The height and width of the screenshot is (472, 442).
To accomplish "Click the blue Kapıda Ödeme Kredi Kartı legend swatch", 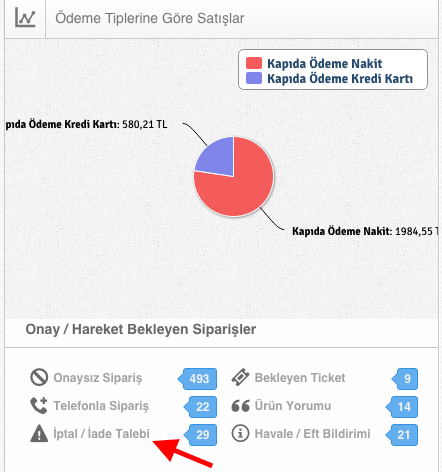I will coord(254,78).
